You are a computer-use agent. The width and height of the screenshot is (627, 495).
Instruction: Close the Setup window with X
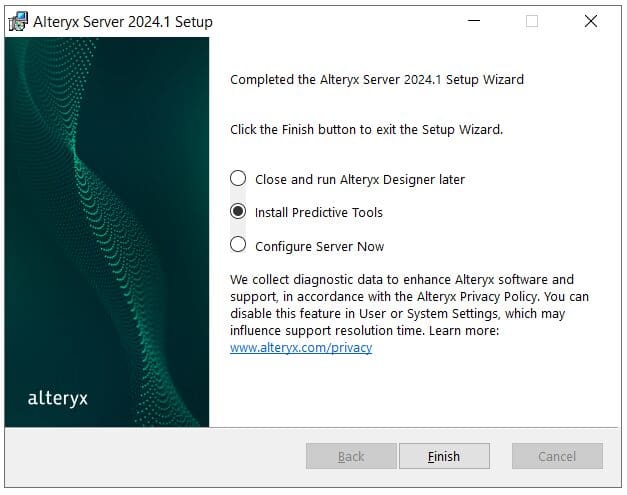coord(591,21)
